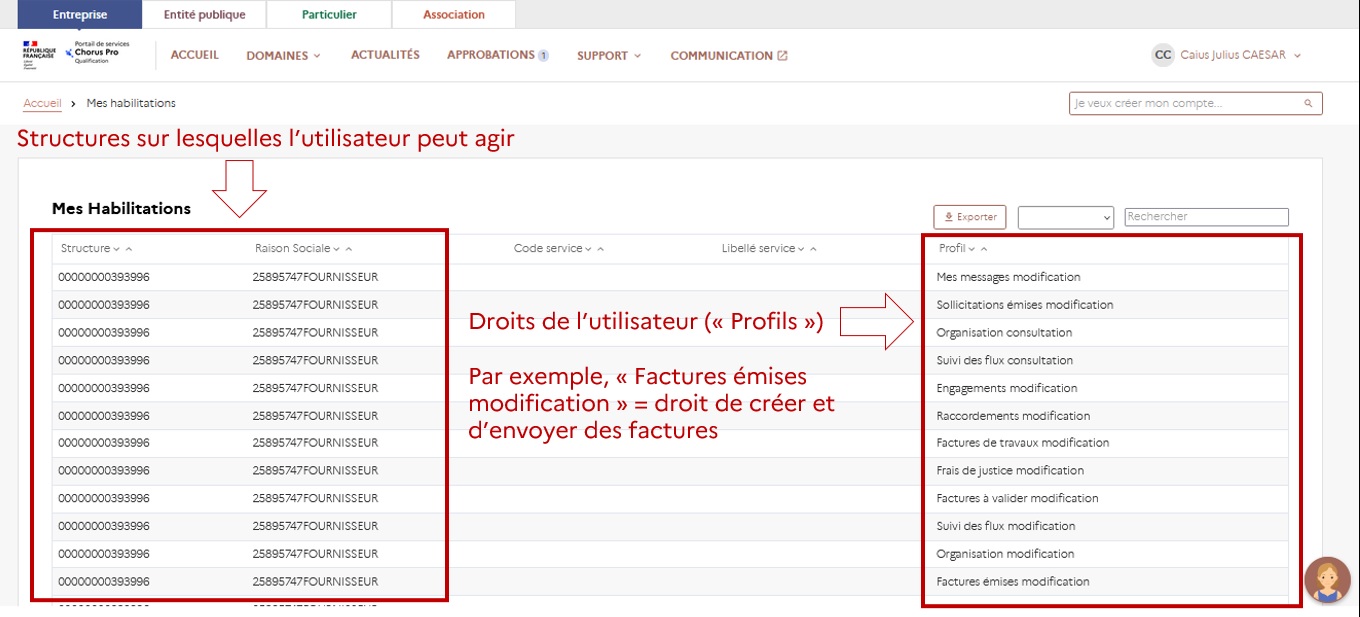Select ACTUALITÉS in the navigation bar
Screen dimensions: 1360x617
pyautogui.click(x=385, y=54)
